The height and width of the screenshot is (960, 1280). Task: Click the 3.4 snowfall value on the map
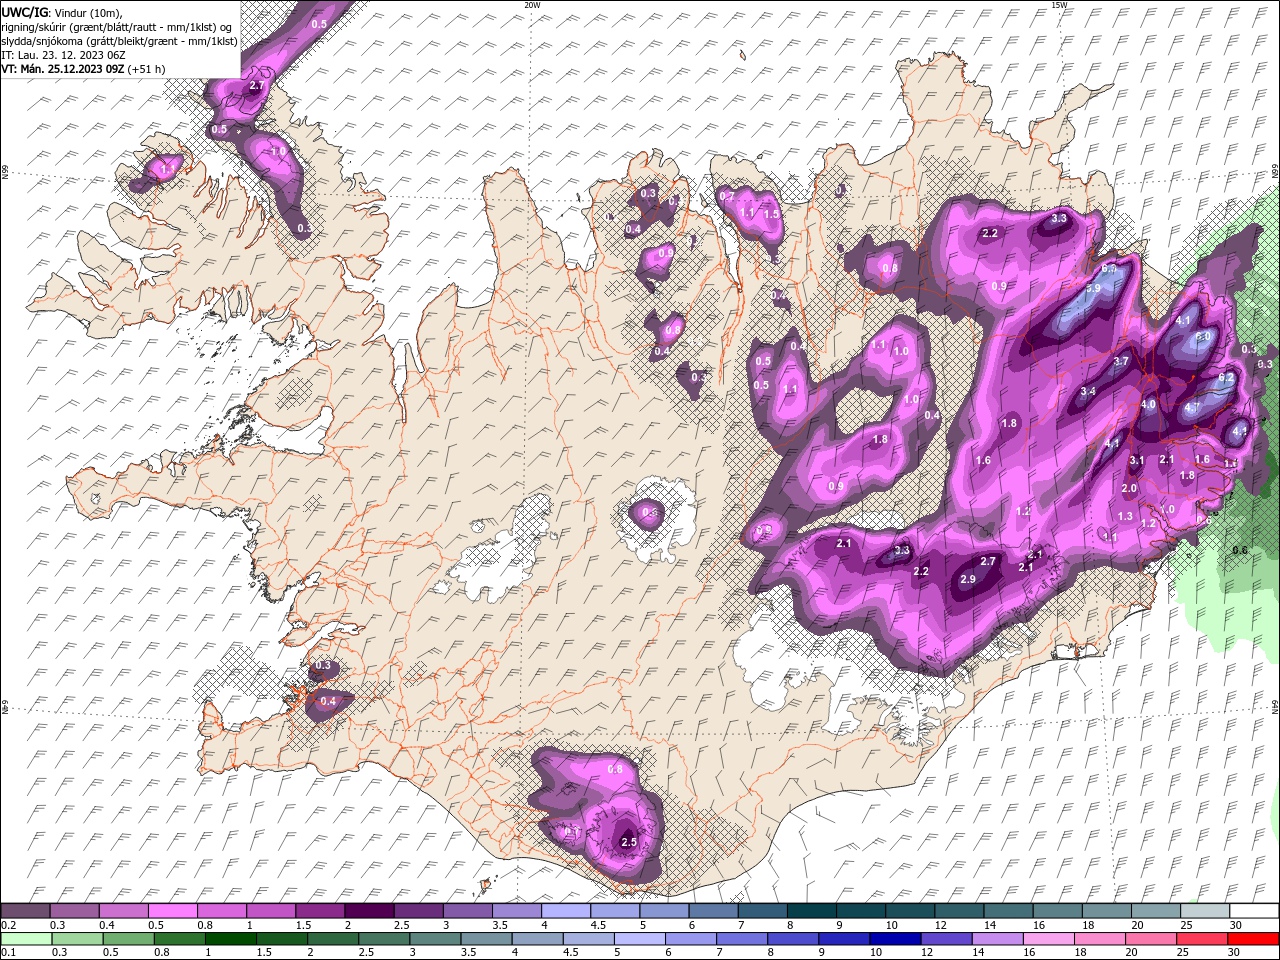coord(1088,390)
